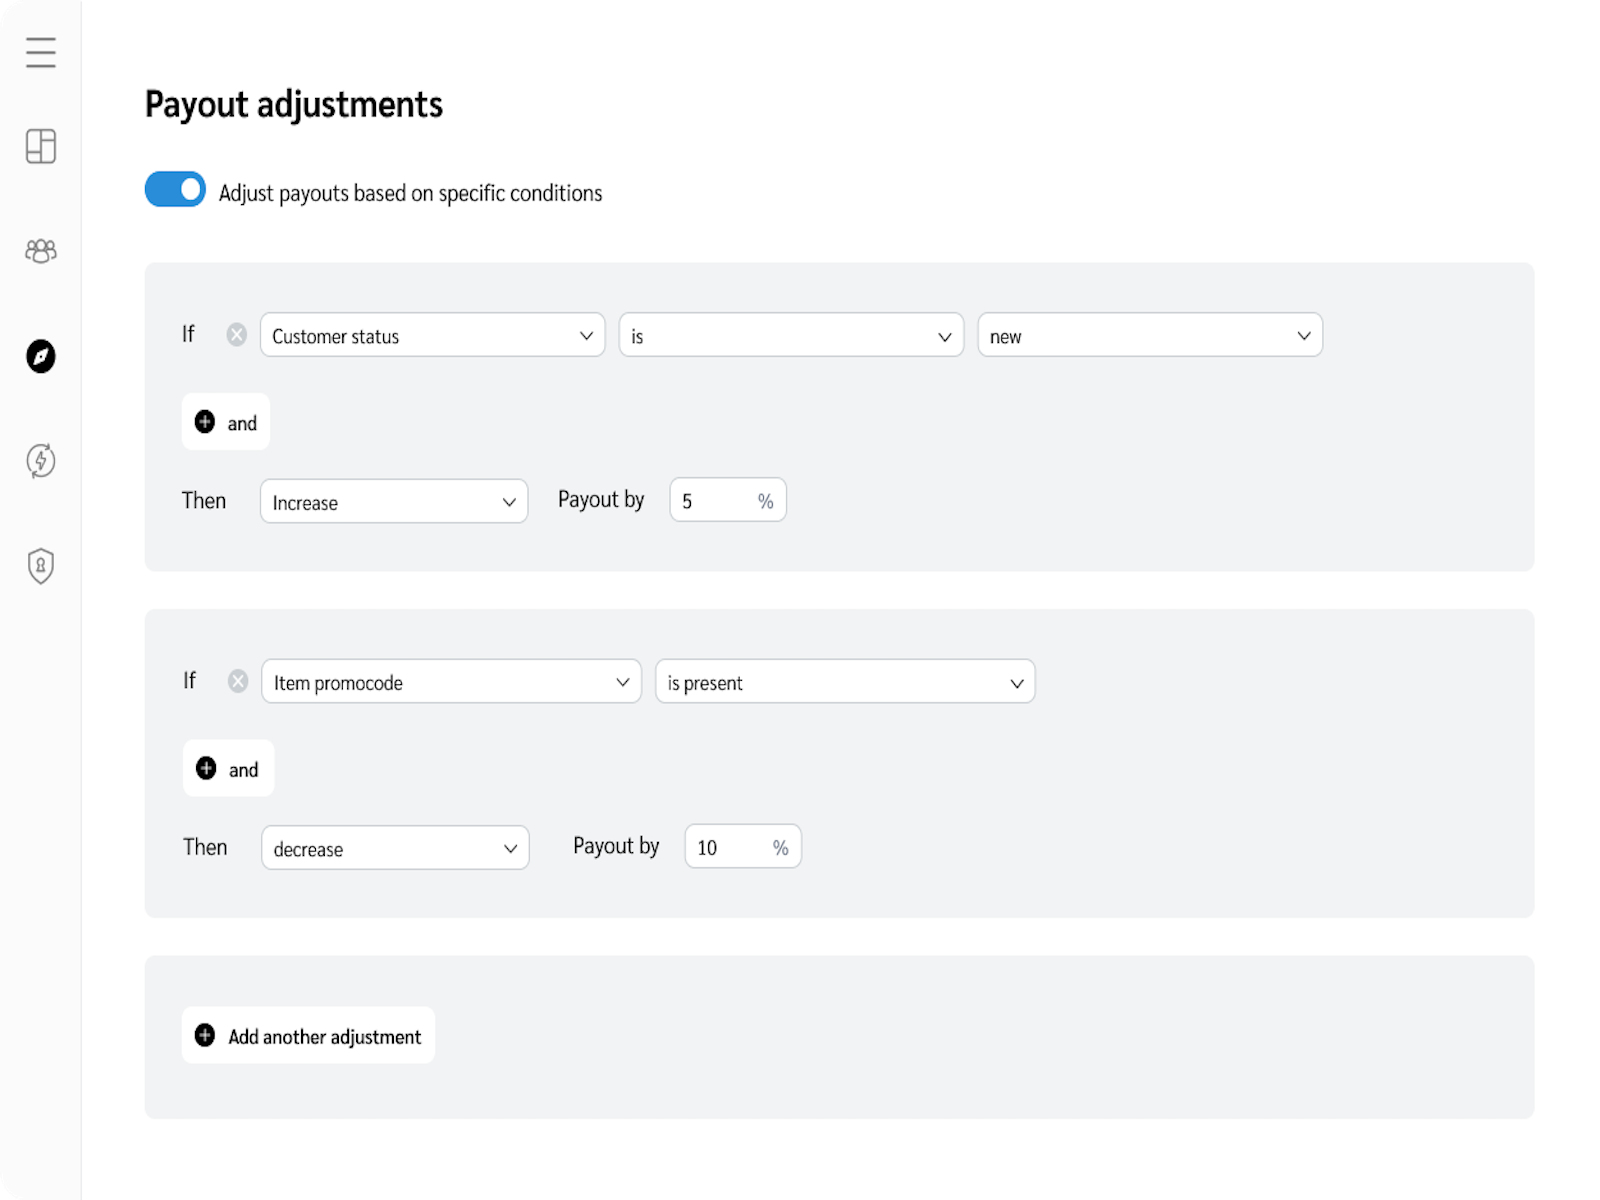Image resolution: width=1600 pixels, height=1200 pixels.
Task: Open the 'is' operator dropdown
Action: tap(791, 335)
